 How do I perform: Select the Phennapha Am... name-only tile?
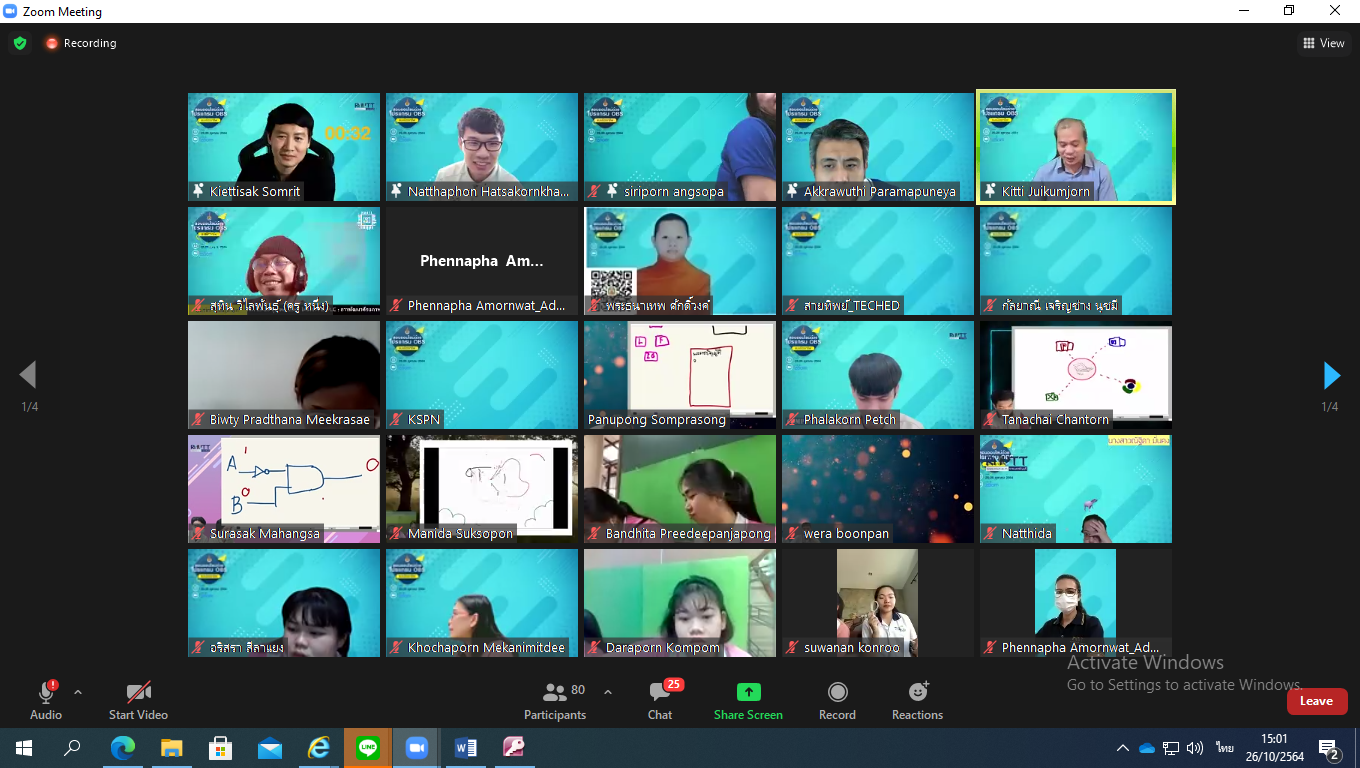[482, 261]
